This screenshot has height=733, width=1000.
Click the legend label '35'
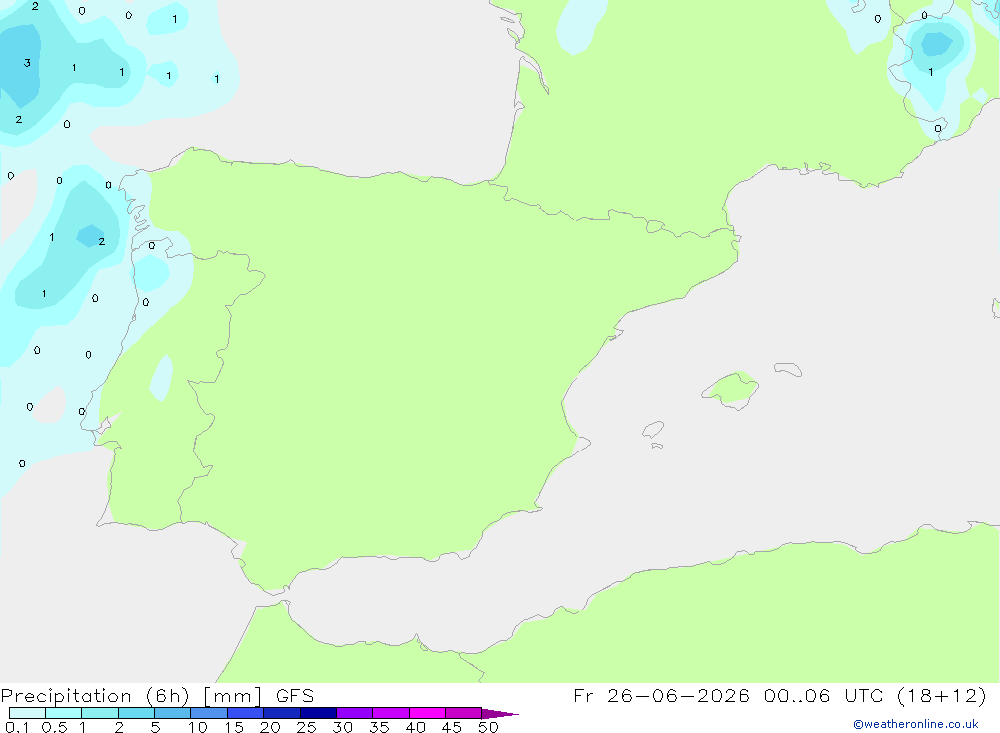pyautogui.click(x=379, y=727)
